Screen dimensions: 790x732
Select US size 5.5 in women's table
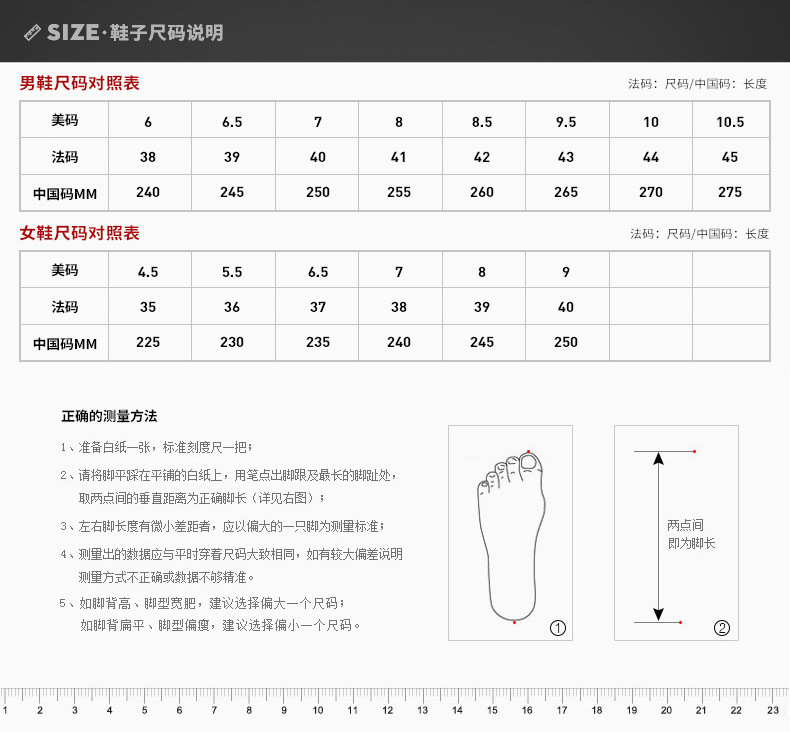tap(232, 272)
